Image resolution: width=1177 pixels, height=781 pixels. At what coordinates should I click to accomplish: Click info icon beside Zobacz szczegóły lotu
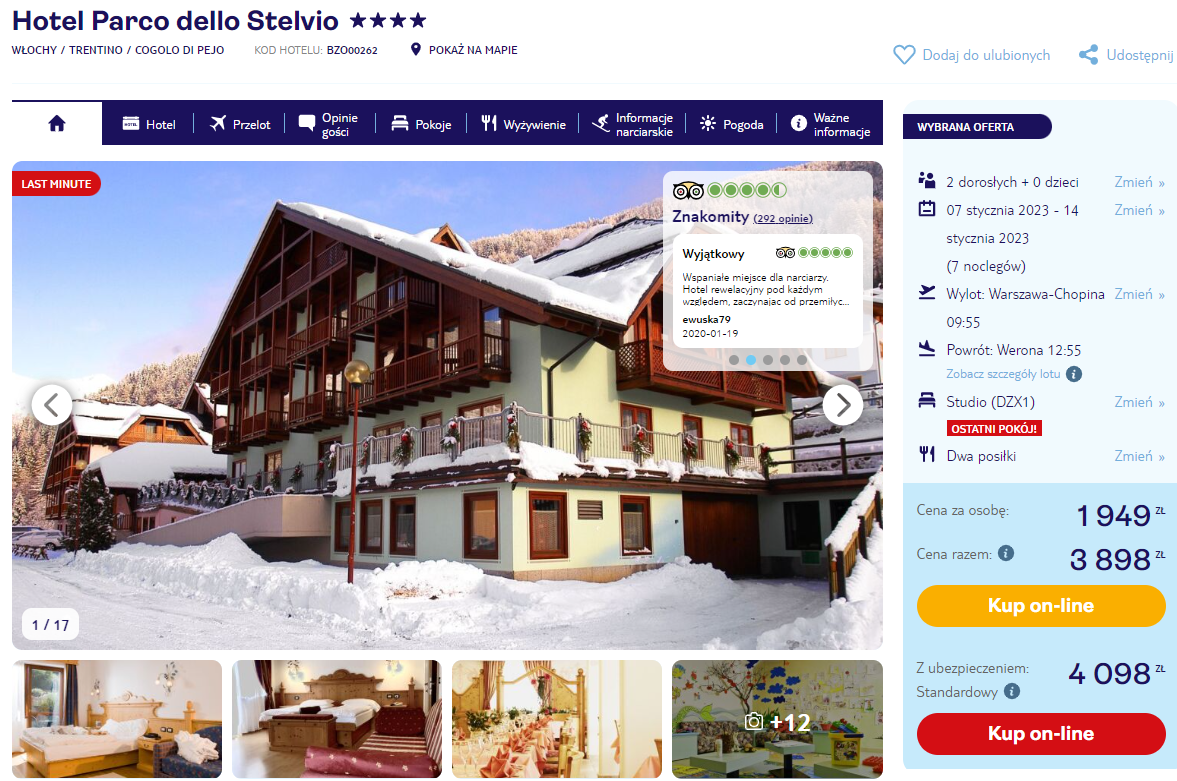click(1074, 374)
